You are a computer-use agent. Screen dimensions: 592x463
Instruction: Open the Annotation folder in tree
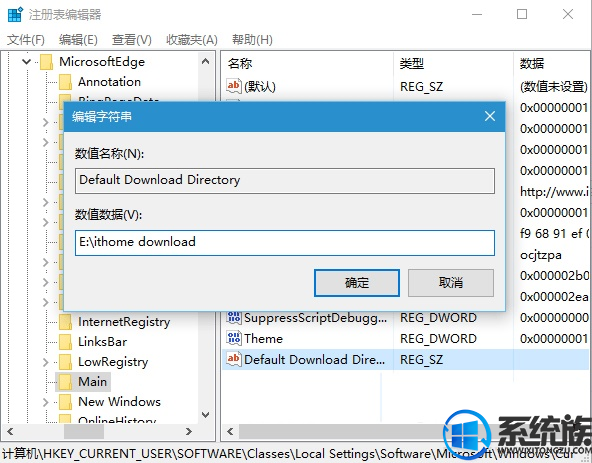109,82
